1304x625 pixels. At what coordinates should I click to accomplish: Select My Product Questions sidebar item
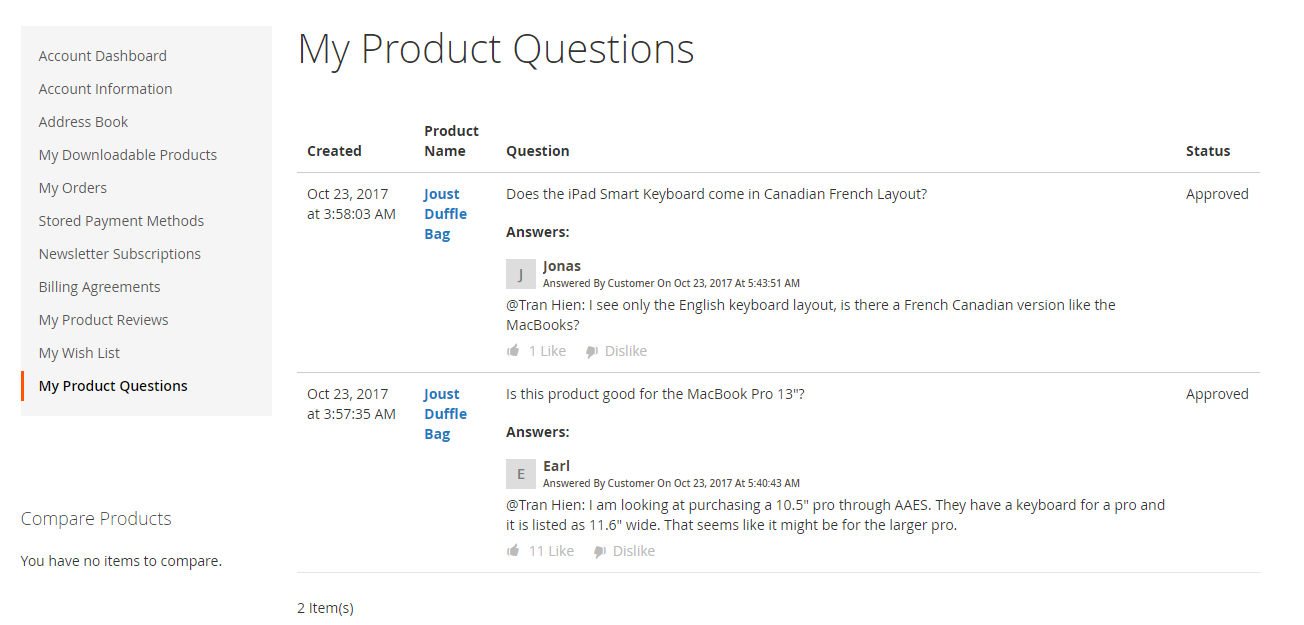(113, 386)
